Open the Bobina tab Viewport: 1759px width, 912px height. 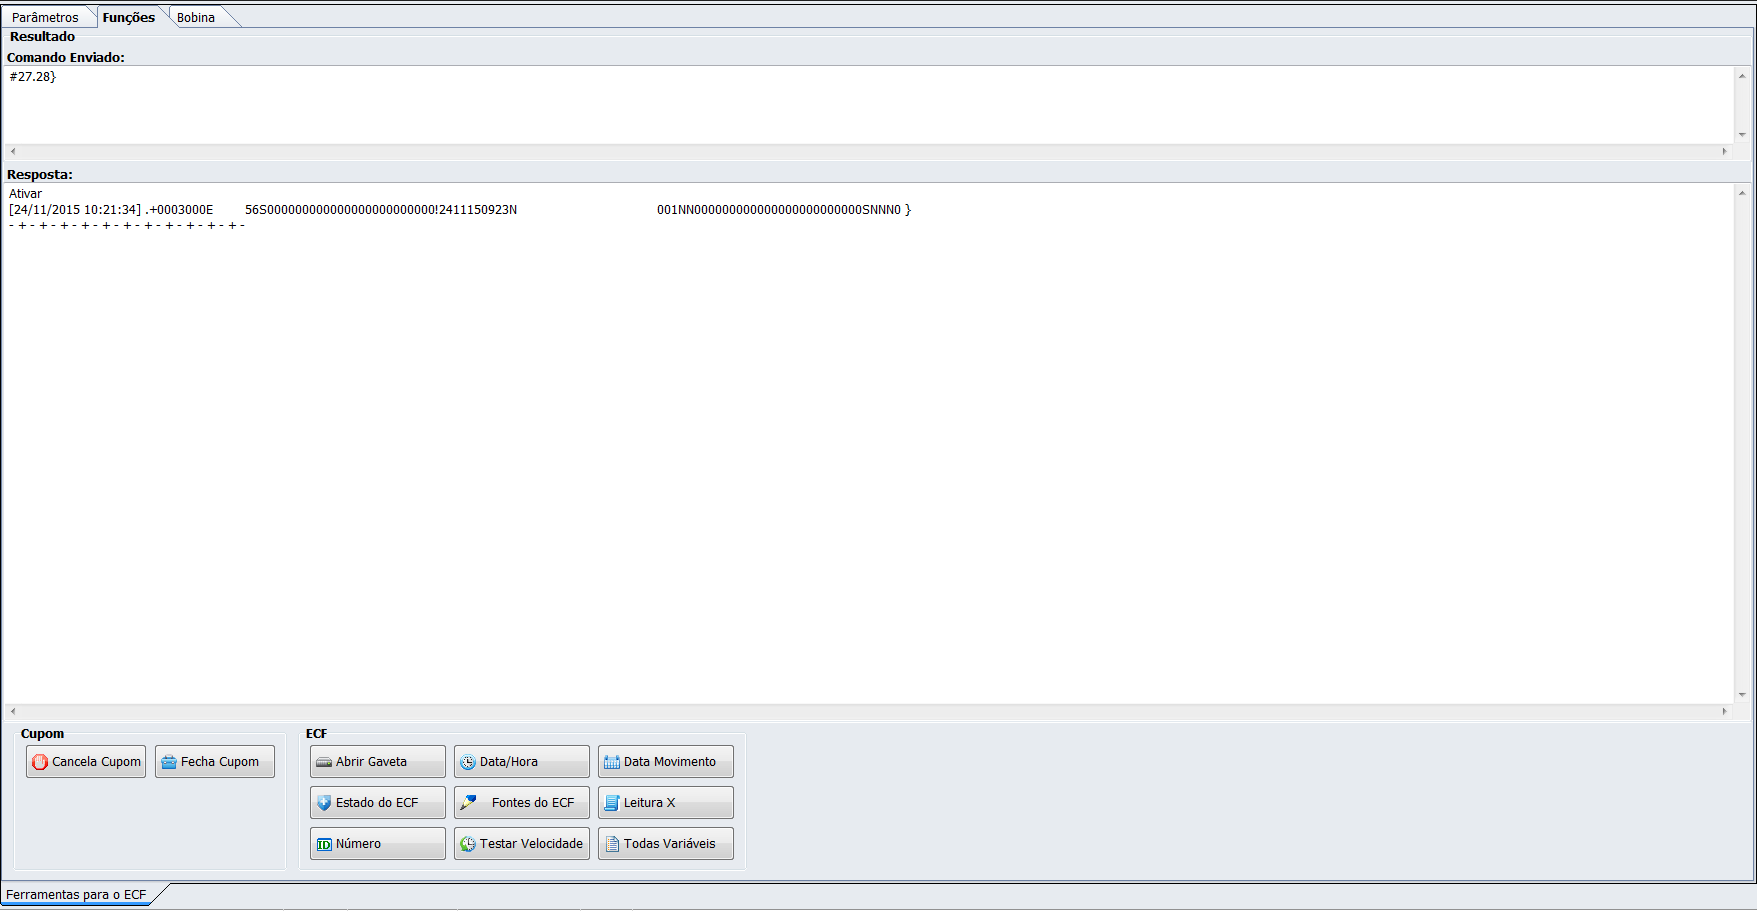point(196,18)
